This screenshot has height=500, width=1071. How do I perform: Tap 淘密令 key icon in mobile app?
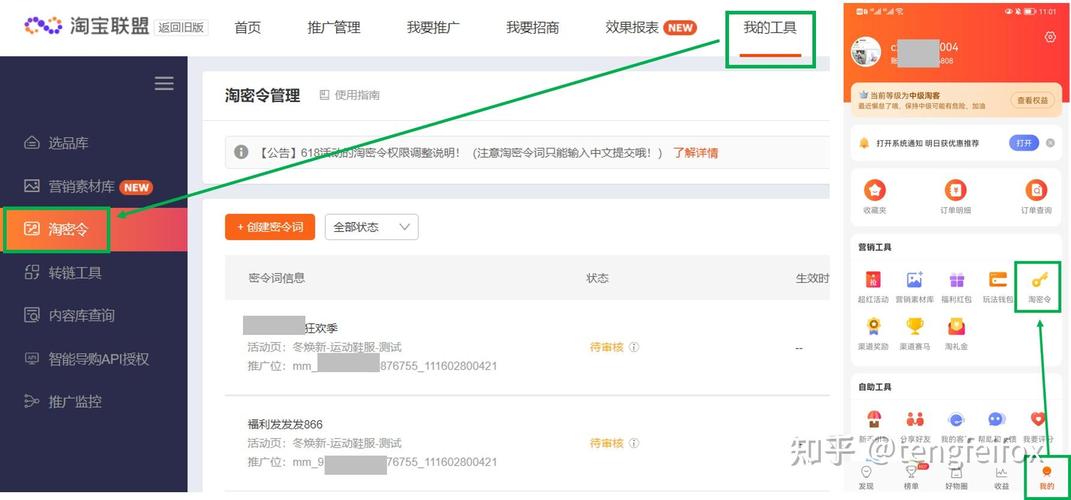1039,279
